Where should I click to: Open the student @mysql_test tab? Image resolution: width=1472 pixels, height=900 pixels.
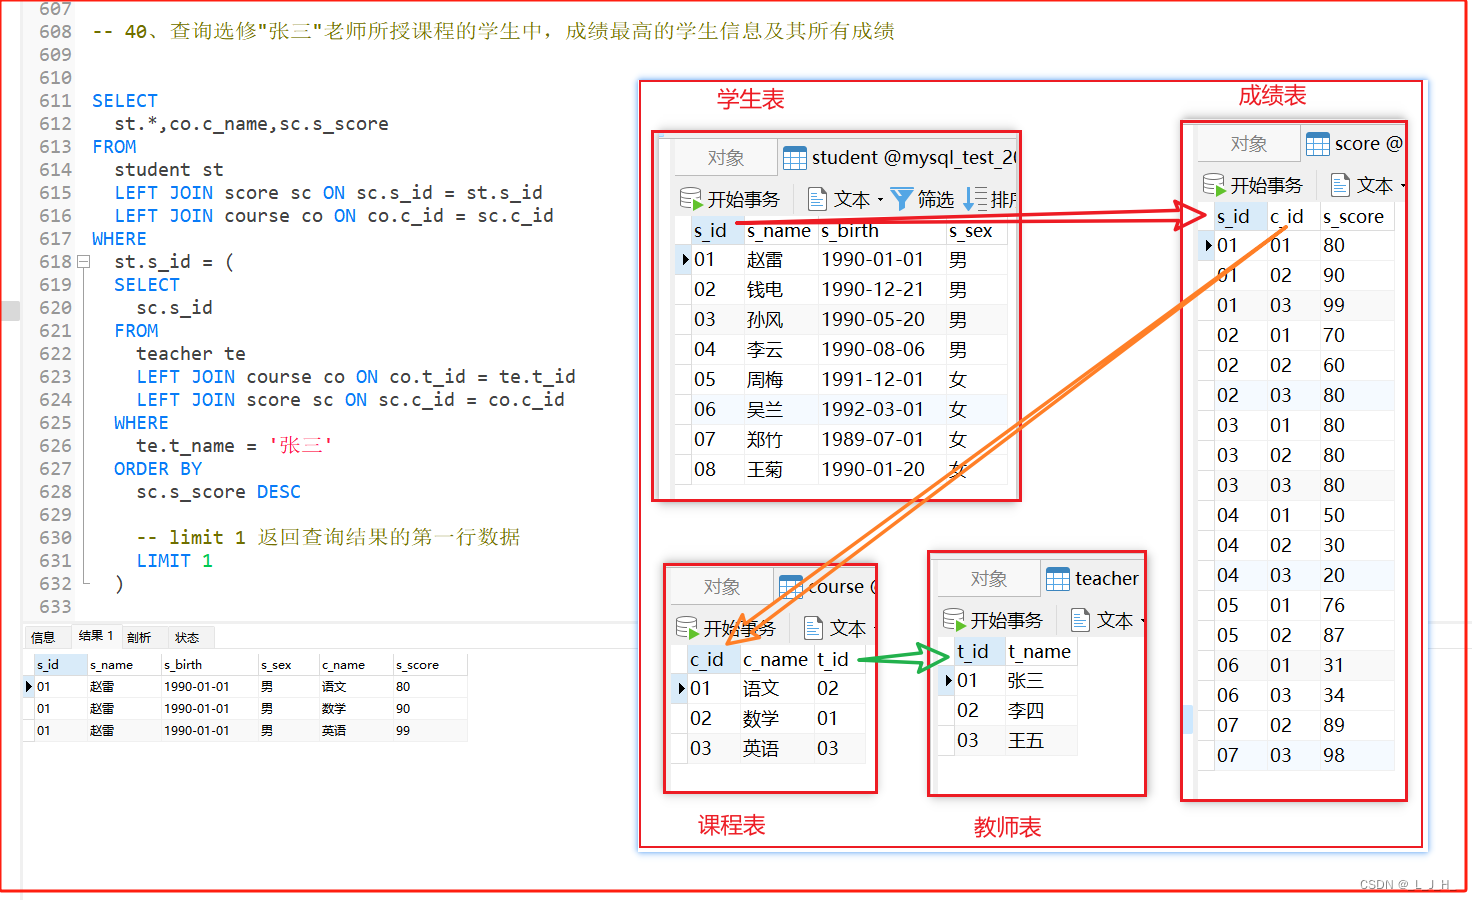pos(900,158)
